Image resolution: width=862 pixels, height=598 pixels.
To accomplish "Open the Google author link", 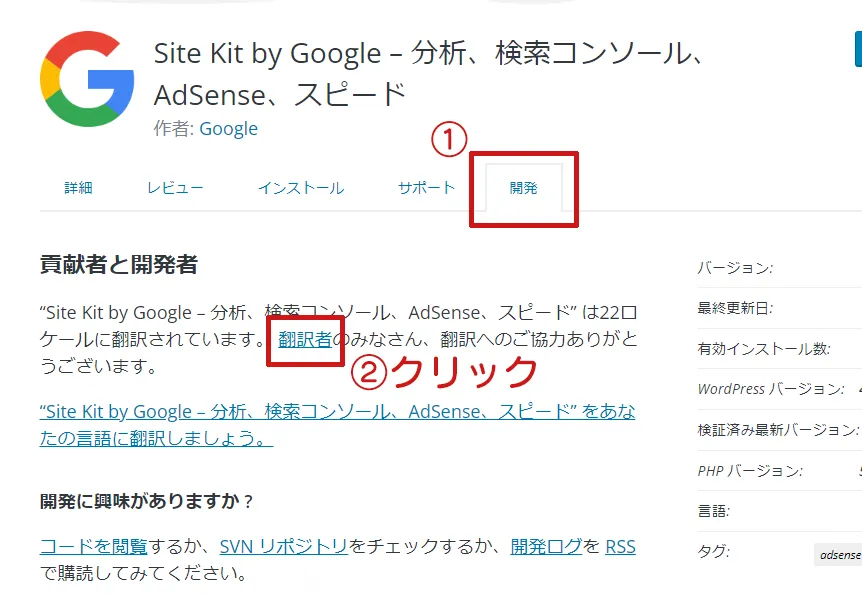I will coord(228,129).
